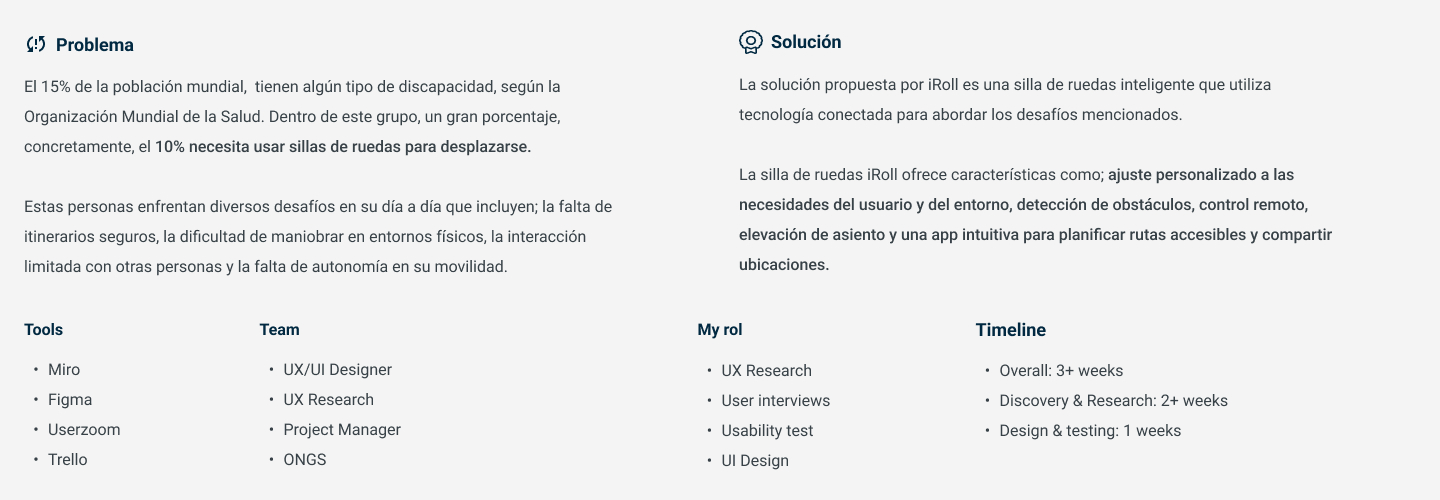This screenshot has width=1440, height=500.
Task: Click the Problema heading
Action: pyautogui.click(x=94, y=45)
